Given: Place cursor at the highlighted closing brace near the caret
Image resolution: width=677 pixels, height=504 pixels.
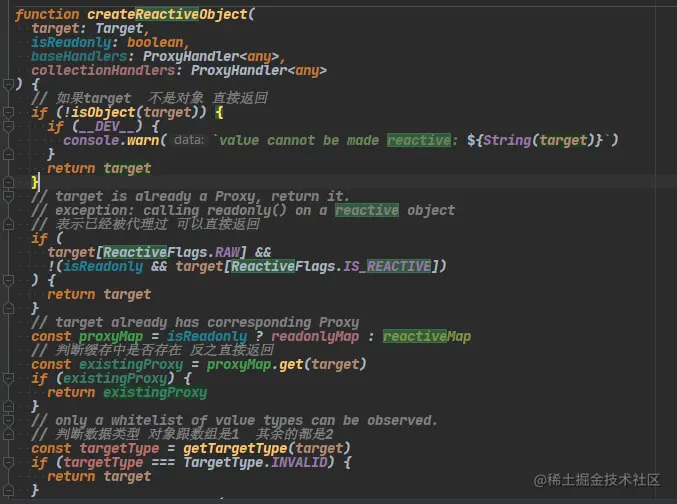Looking at the screenshot, I should coord(35,182).
